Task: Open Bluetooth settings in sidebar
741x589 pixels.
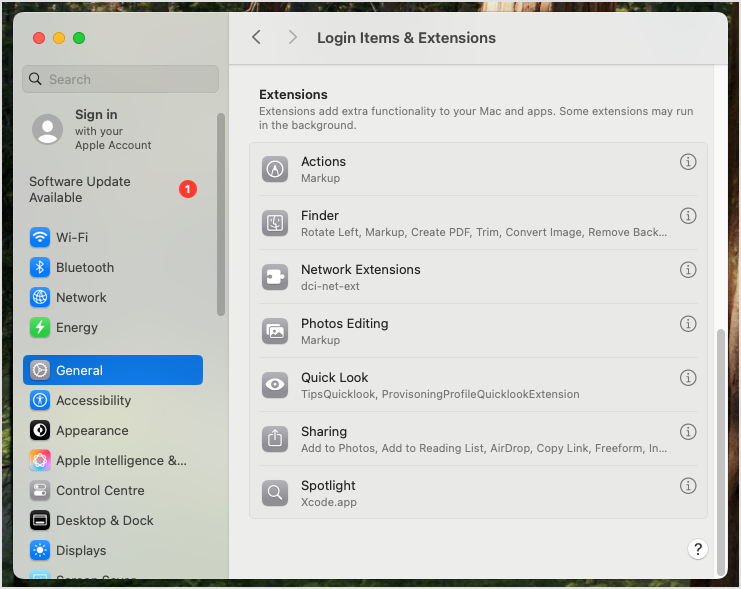Action: (113, 268)
